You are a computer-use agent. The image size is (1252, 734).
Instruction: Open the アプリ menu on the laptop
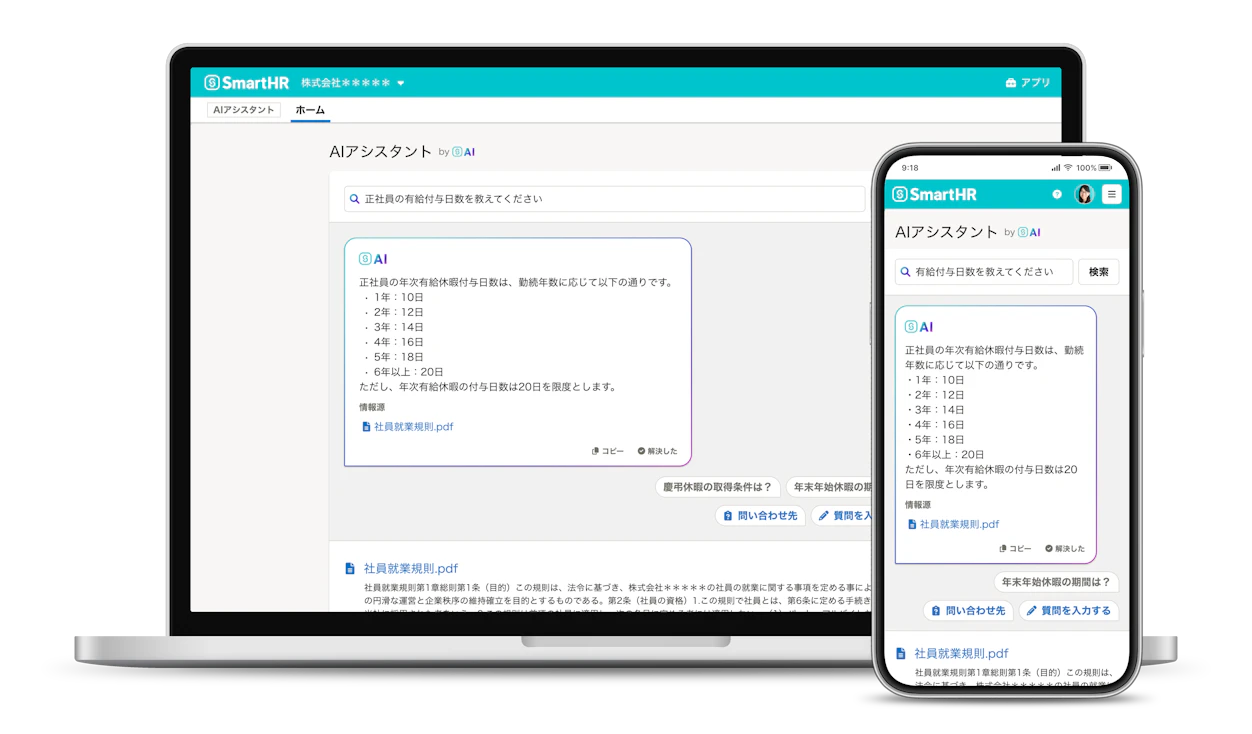[x=1028, y=83]
